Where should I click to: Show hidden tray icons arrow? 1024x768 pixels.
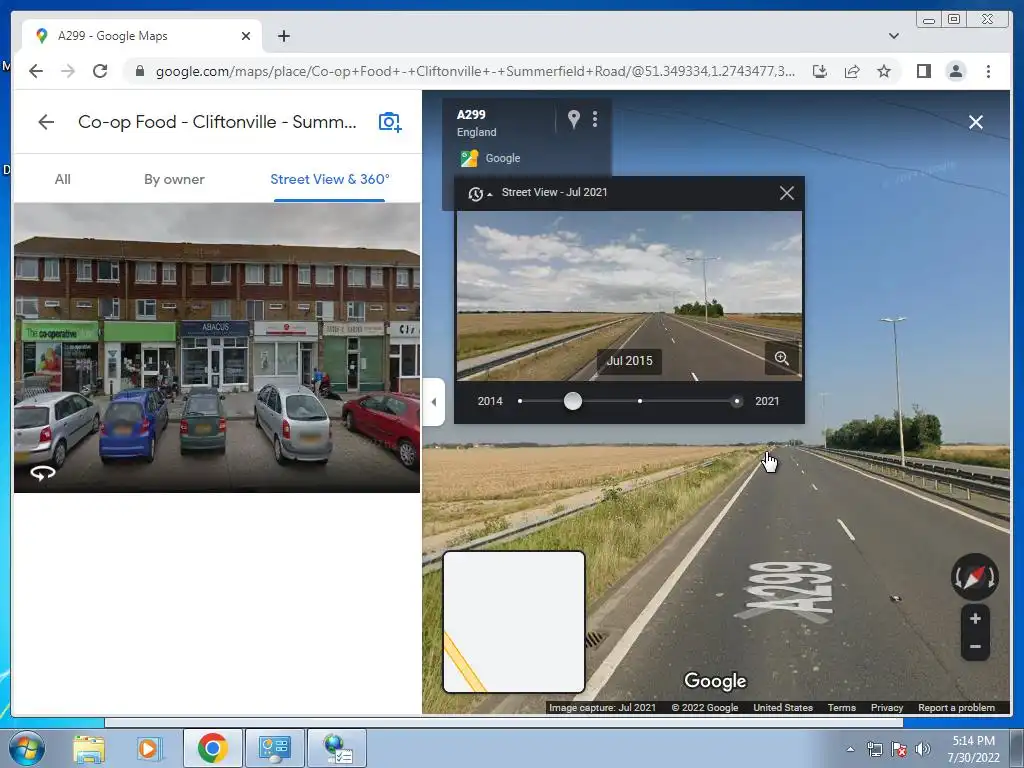tap(850, 749)
